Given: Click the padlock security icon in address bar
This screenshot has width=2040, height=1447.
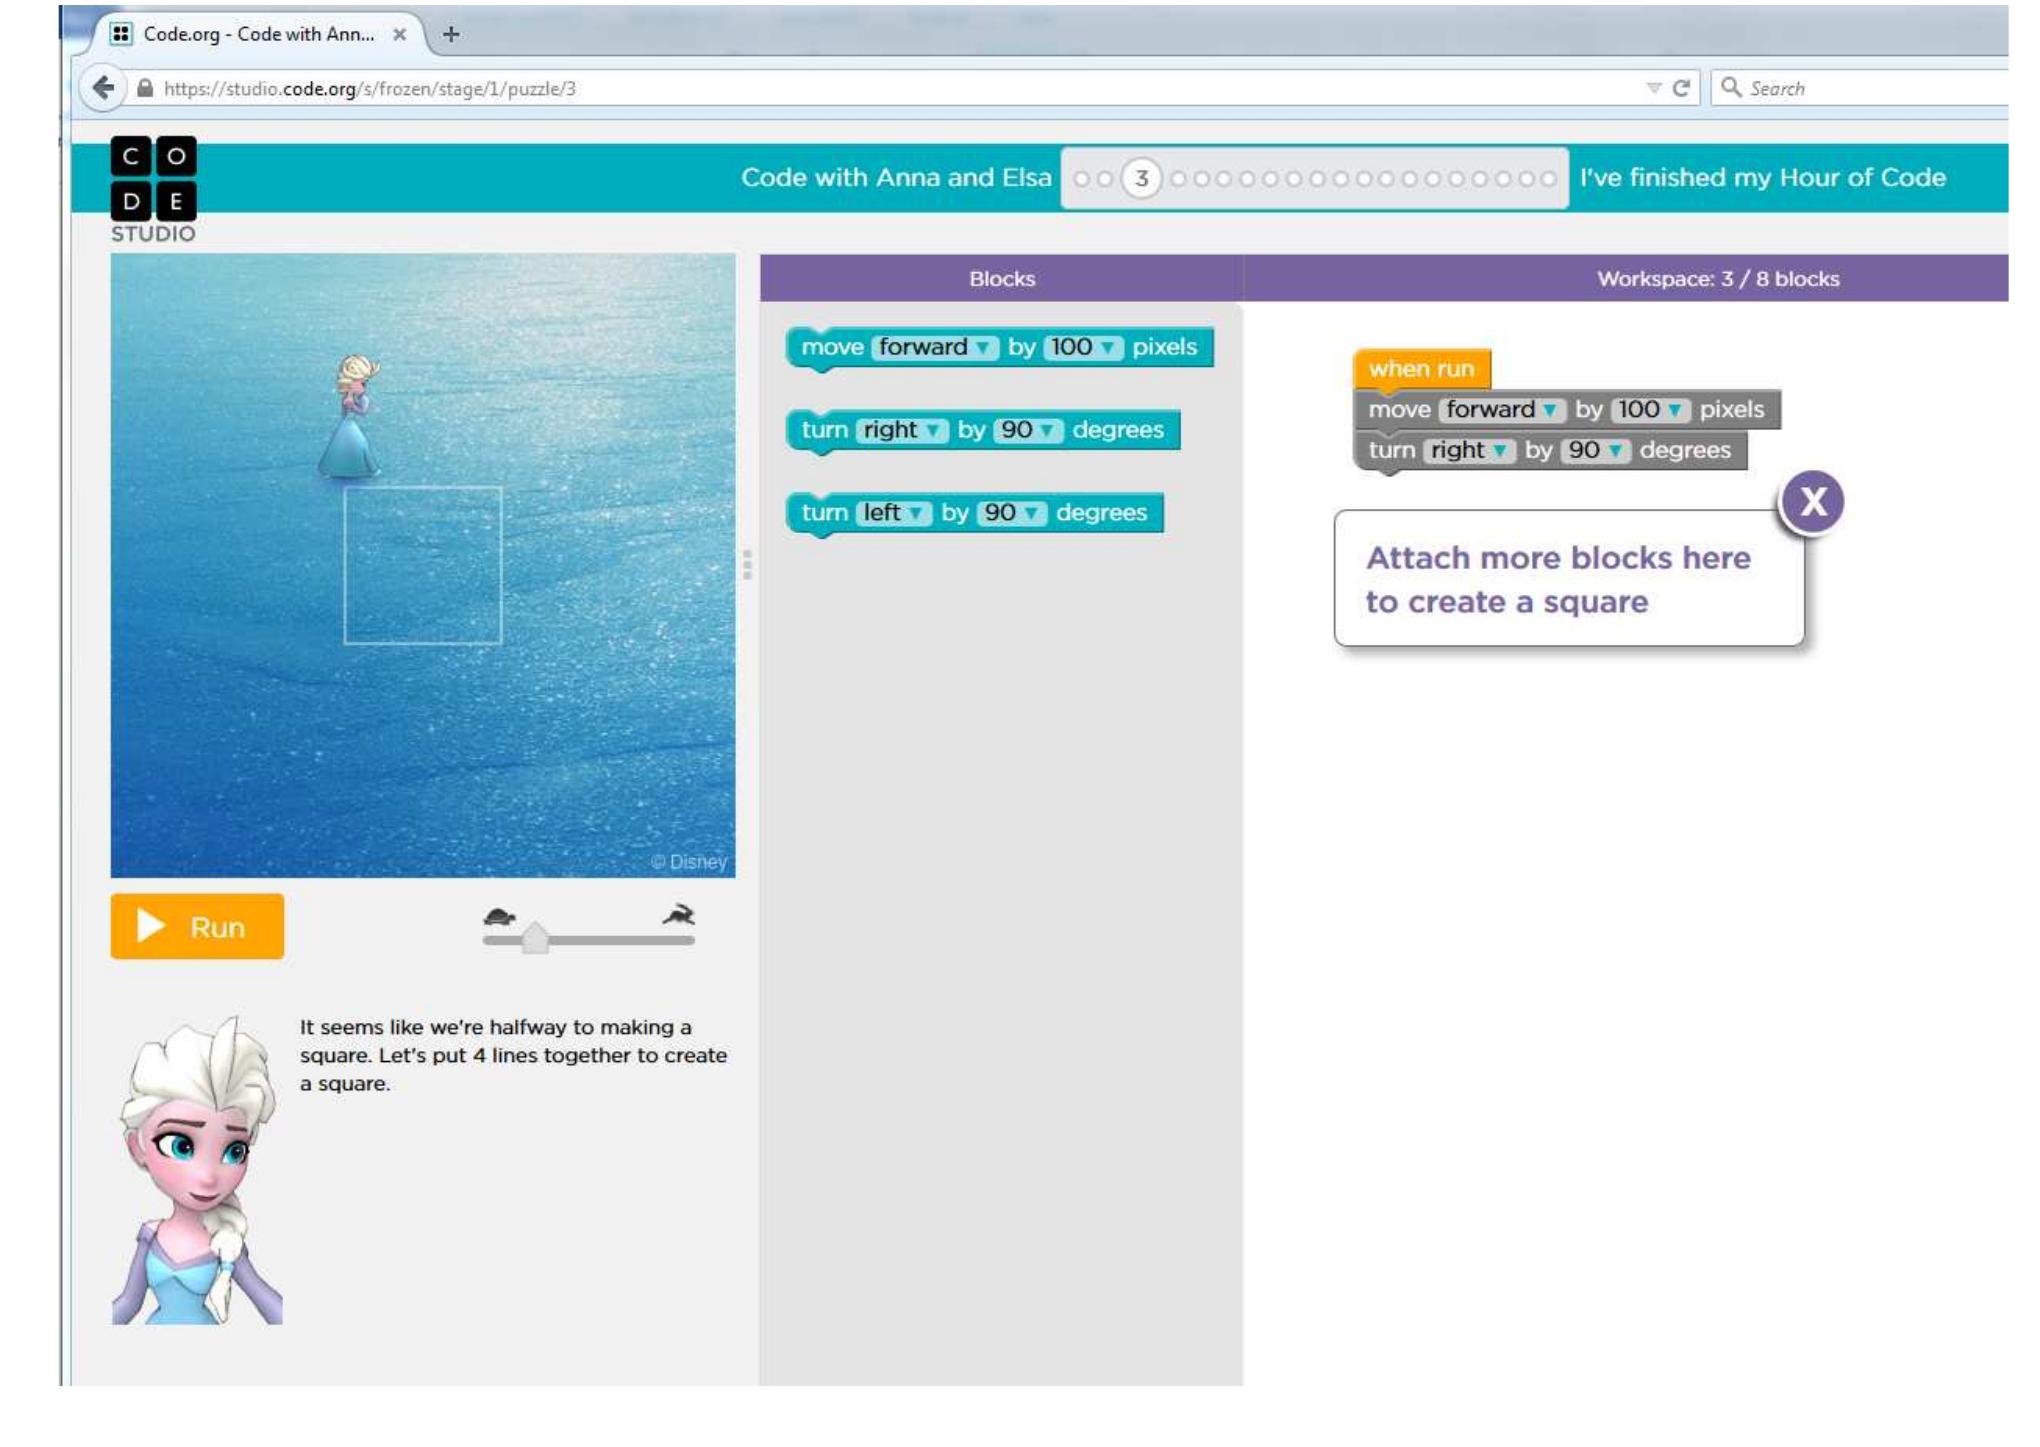Looking at the screenshot, I should tap(145, 88).
